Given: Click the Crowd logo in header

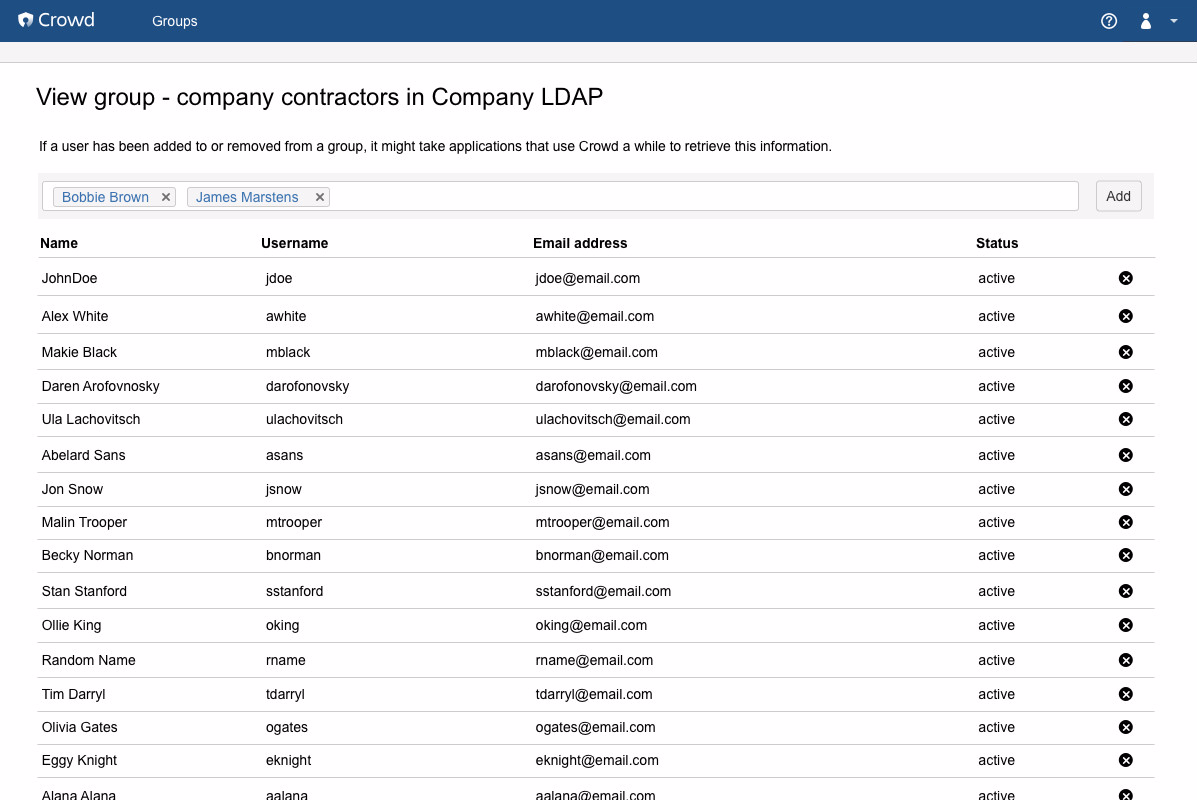Looking at the screenshot, I should [56, 20].
